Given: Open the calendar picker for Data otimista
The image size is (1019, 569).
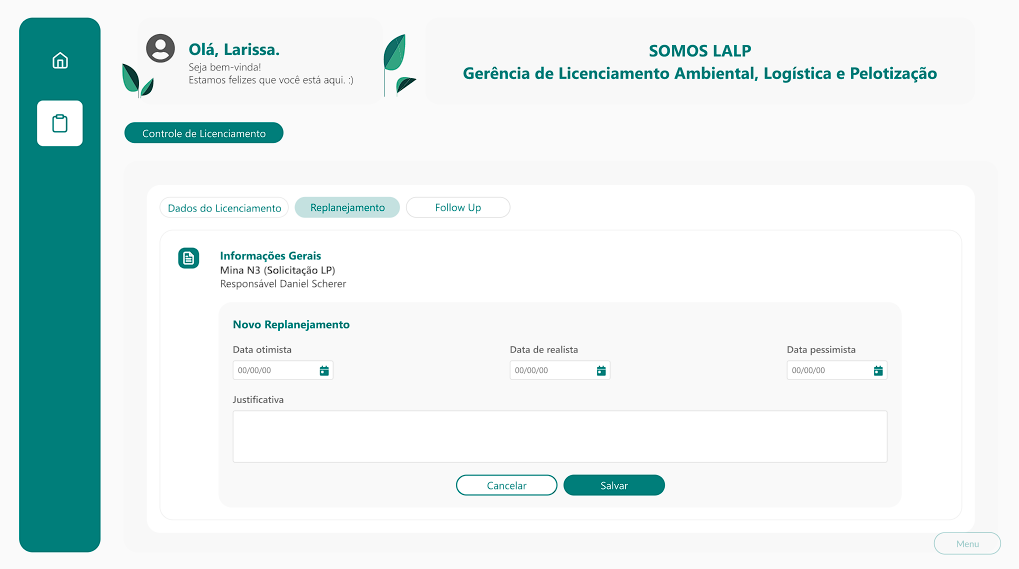Looking at the screenshot, I should [324, 370].
